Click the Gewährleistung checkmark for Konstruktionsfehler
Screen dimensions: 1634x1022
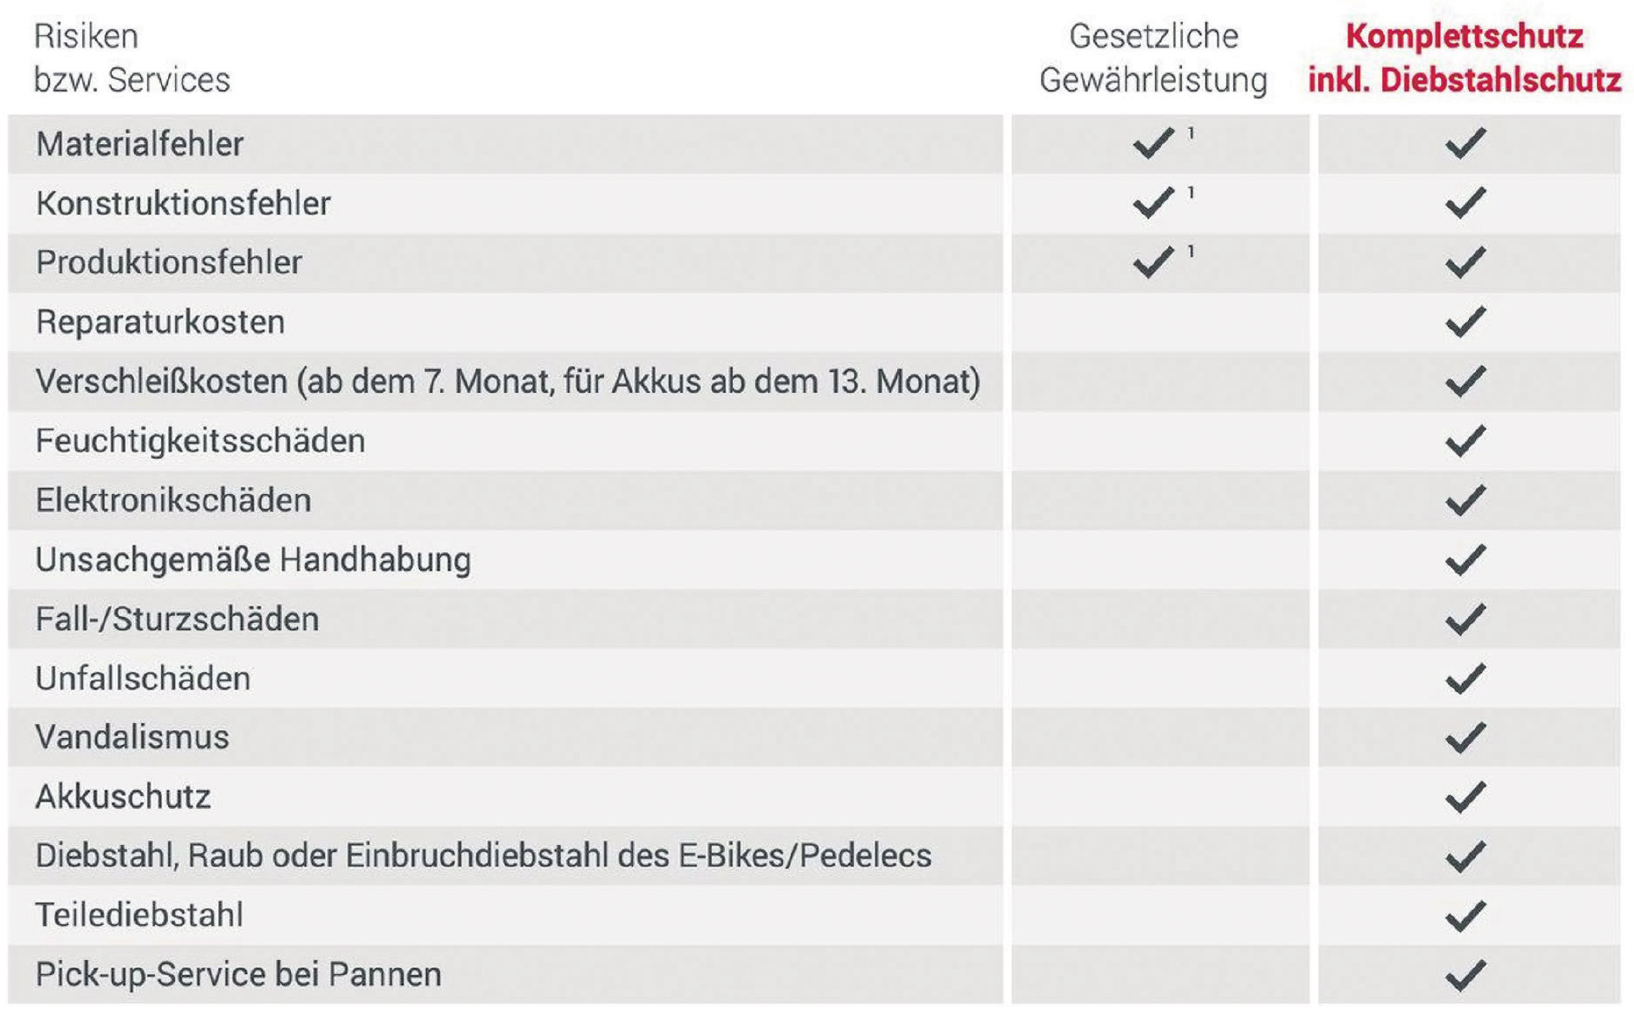click(x=1153, y=203)
